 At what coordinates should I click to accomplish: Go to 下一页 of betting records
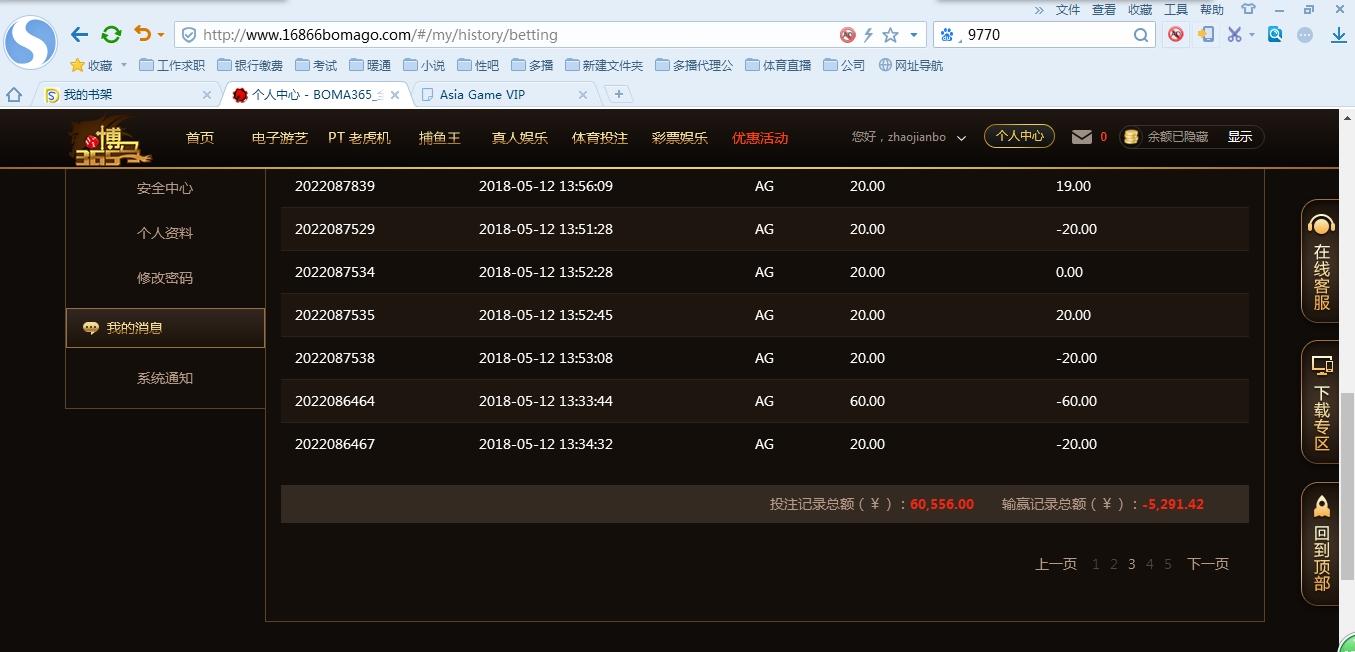[x=1208, y=564]
